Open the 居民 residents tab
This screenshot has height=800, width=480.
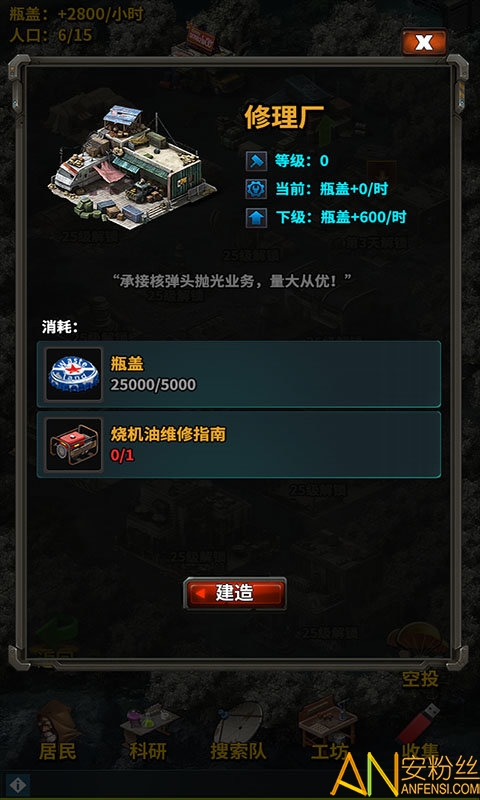(58, 730)
